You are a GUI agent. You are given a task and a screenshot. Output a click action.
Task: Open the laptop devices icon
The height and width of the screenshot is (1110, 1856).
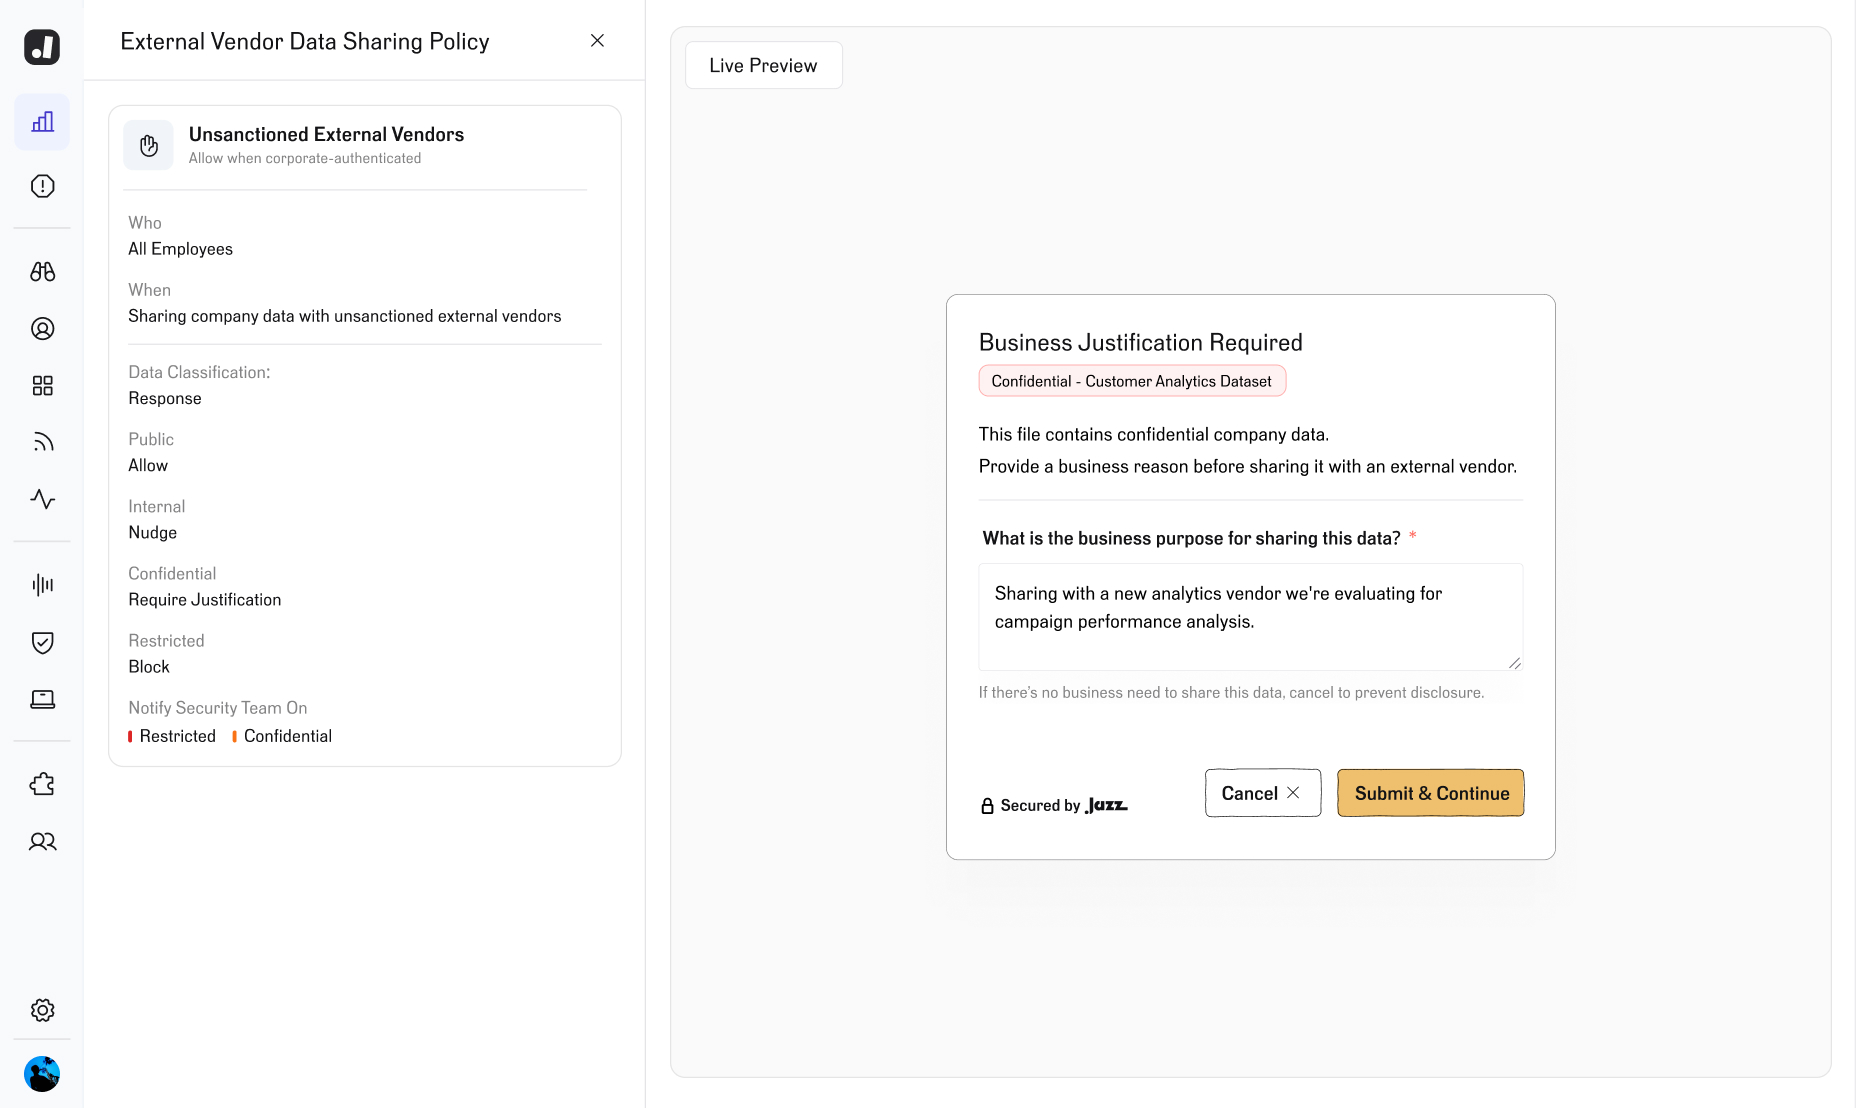[x=42, y=699]
